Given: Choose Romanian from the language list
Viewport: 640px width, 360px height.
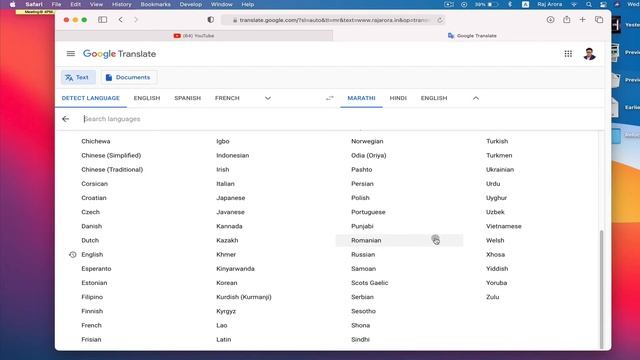Looking at the screenshot, I should tap(366, 240).
